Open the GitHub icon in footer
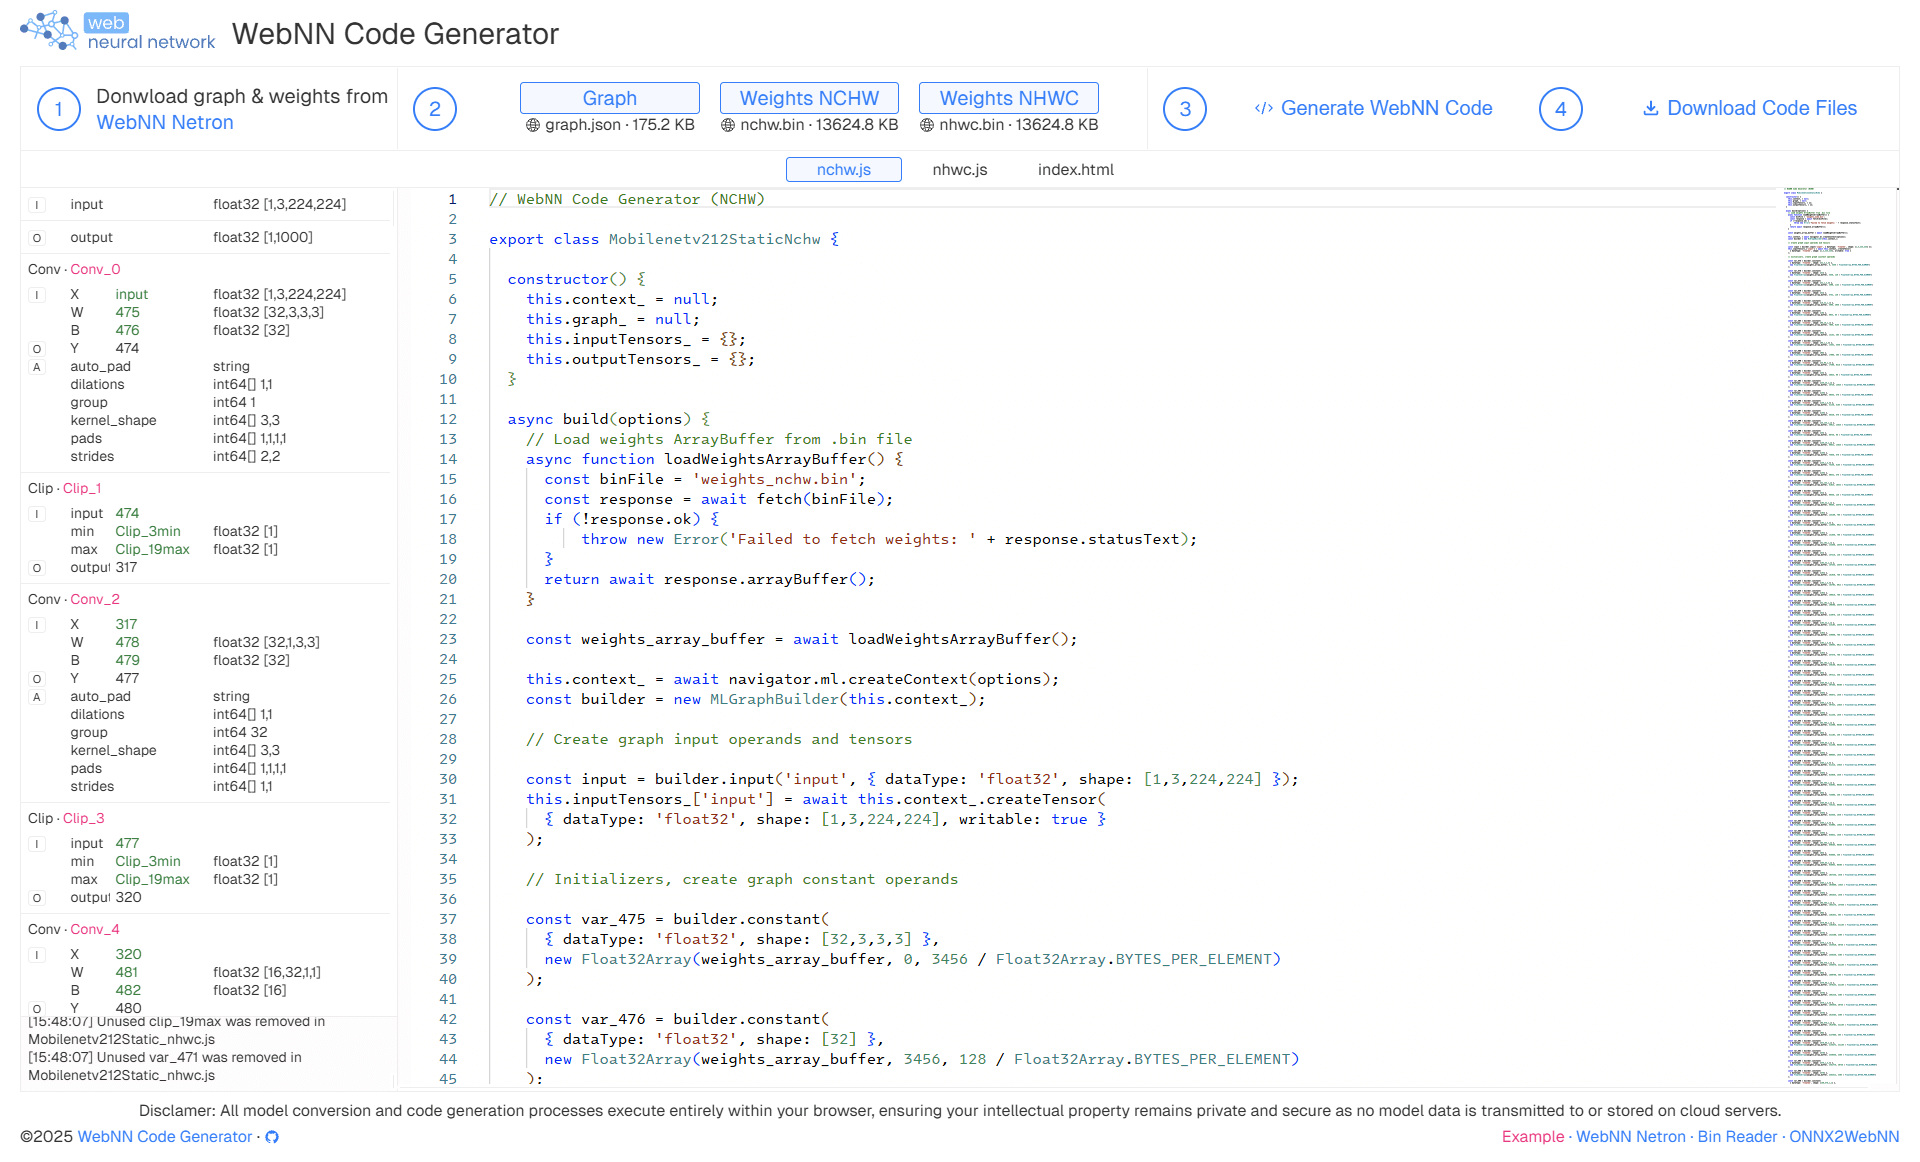 272,1137
